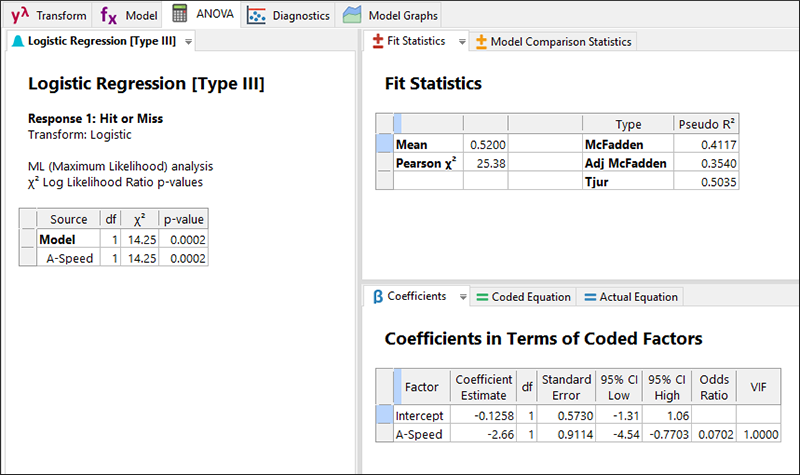800x475 pixels.
Task: Click the Diagnostics scatter plot icon
Action: [257, 16]
